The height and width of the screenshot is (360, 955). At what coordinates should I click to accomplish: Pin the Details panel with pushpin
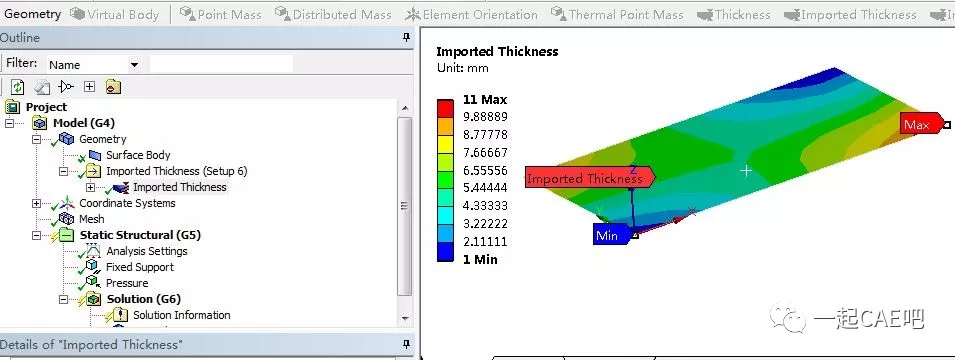[x=407, y=345]
